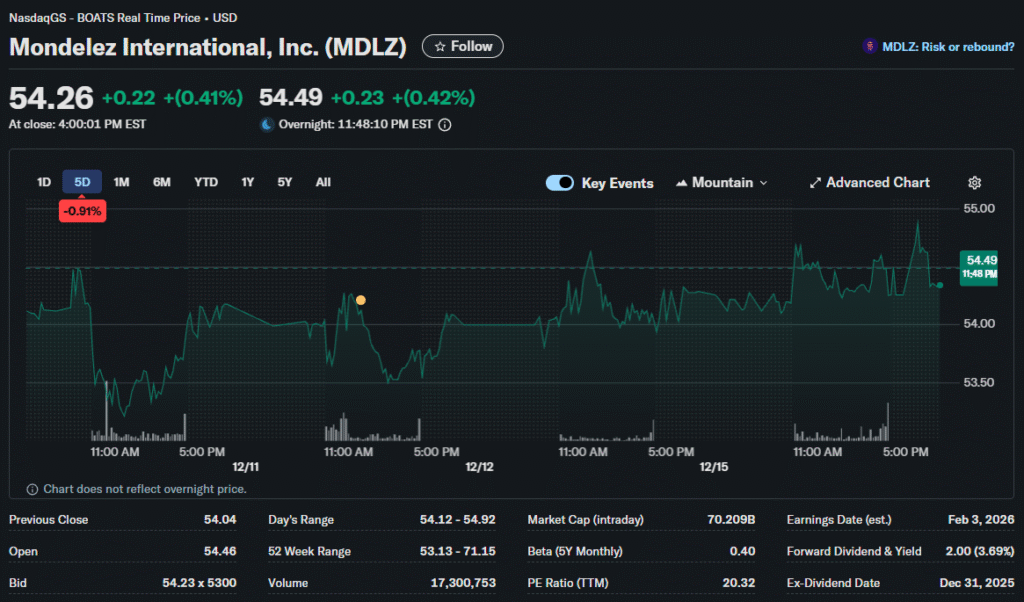Select the All time range

tap(323, 182)
